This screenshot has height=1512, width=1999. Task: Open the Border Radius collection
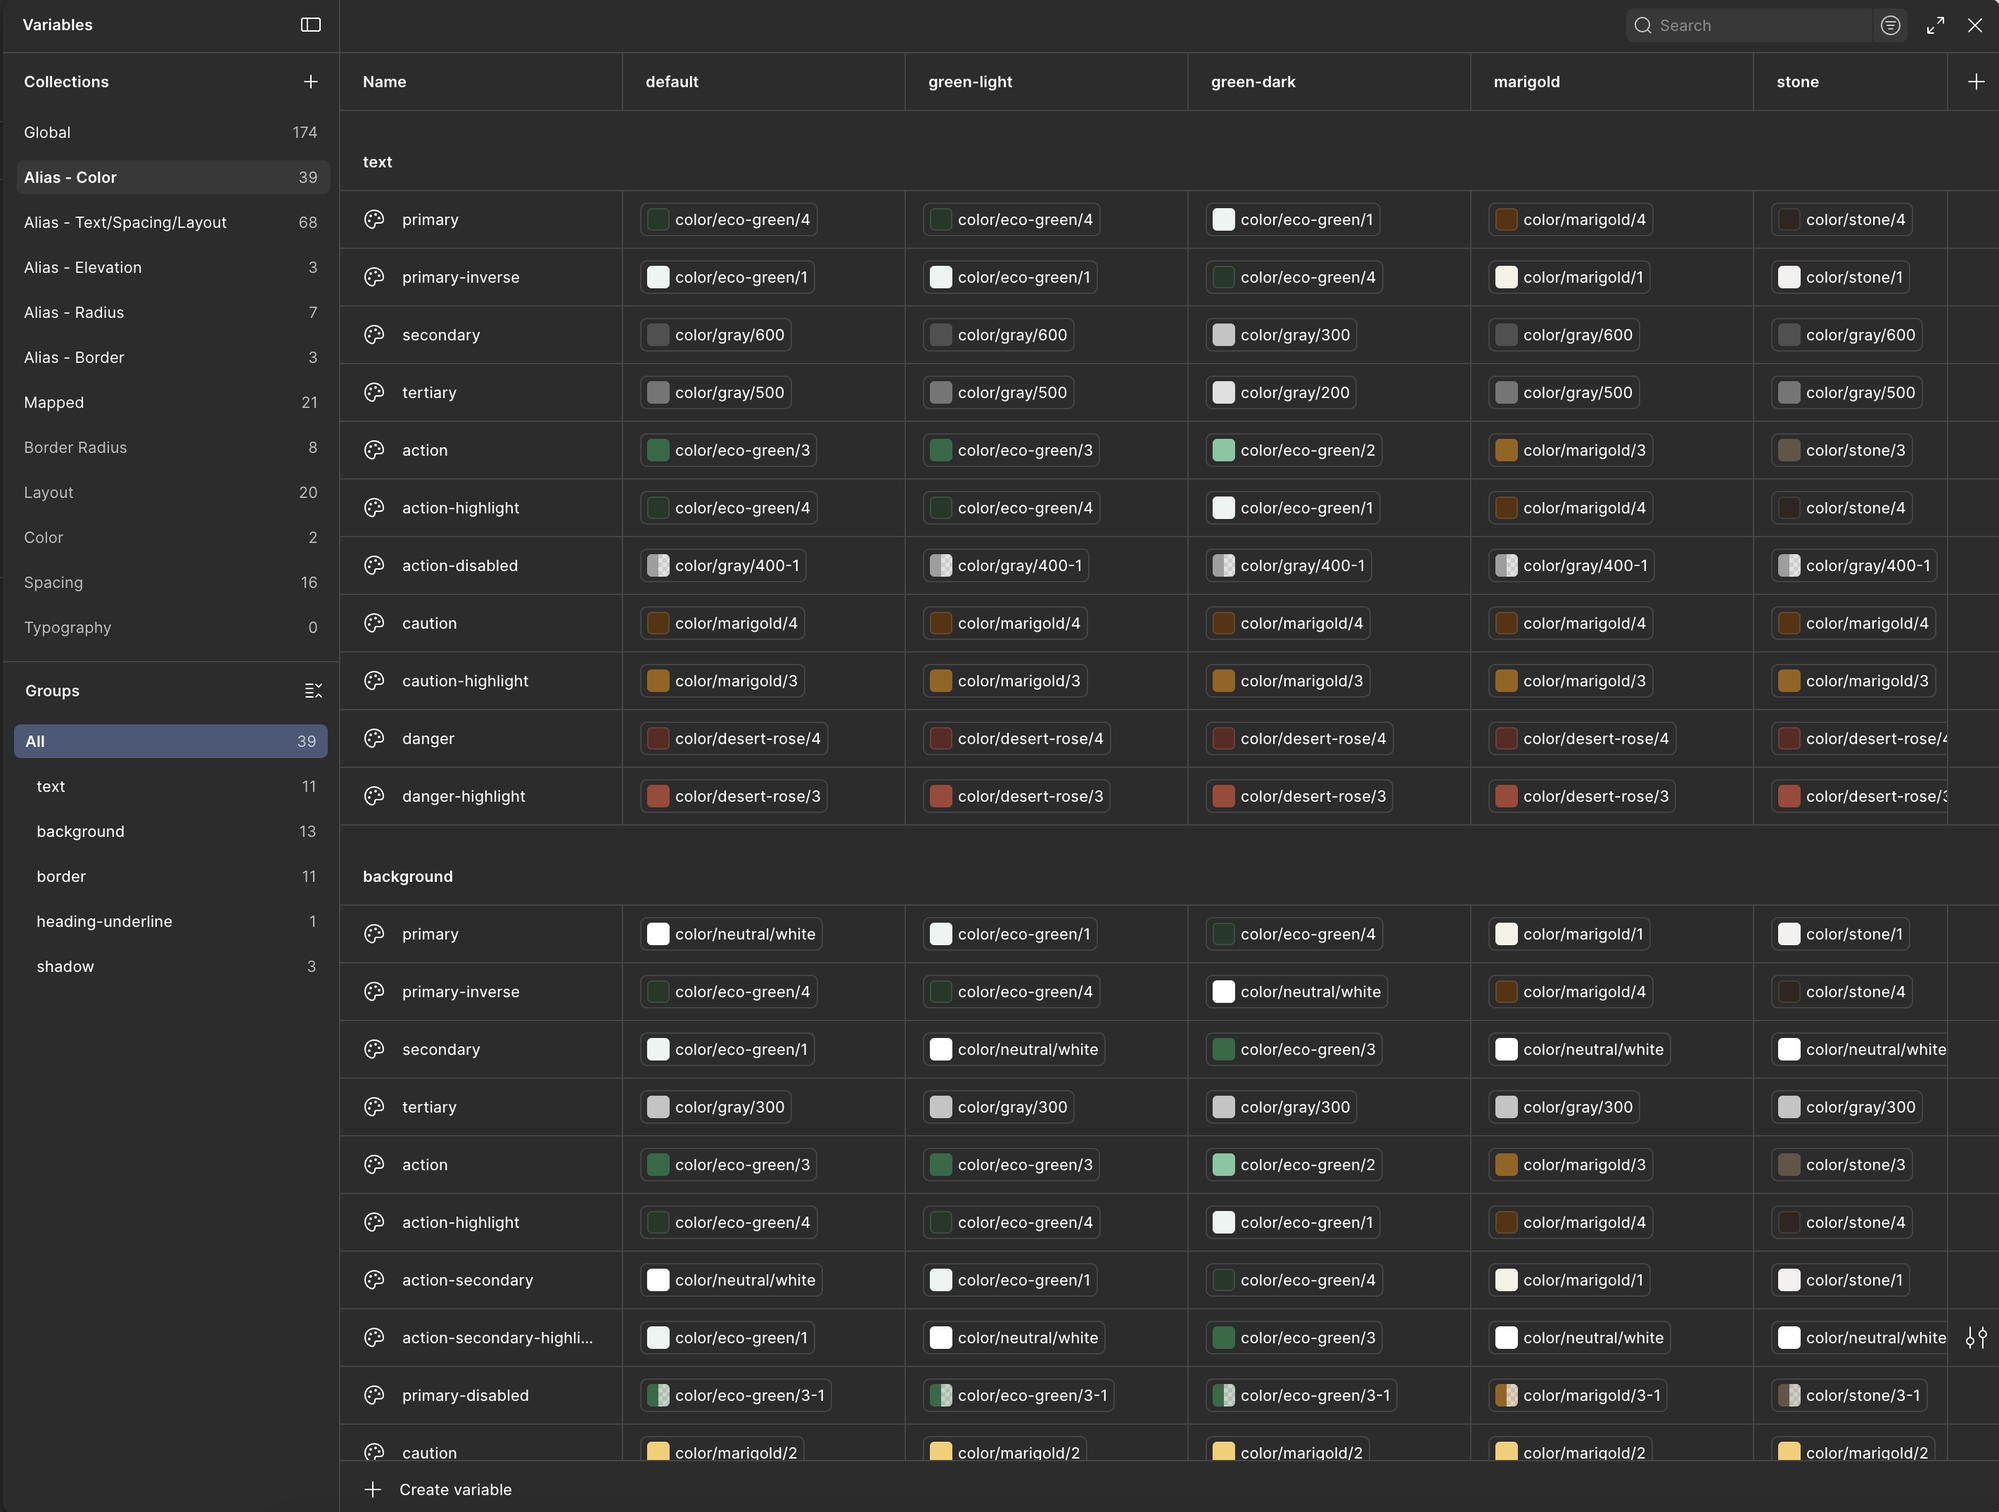pyautogui.click(x=171, y=447)
